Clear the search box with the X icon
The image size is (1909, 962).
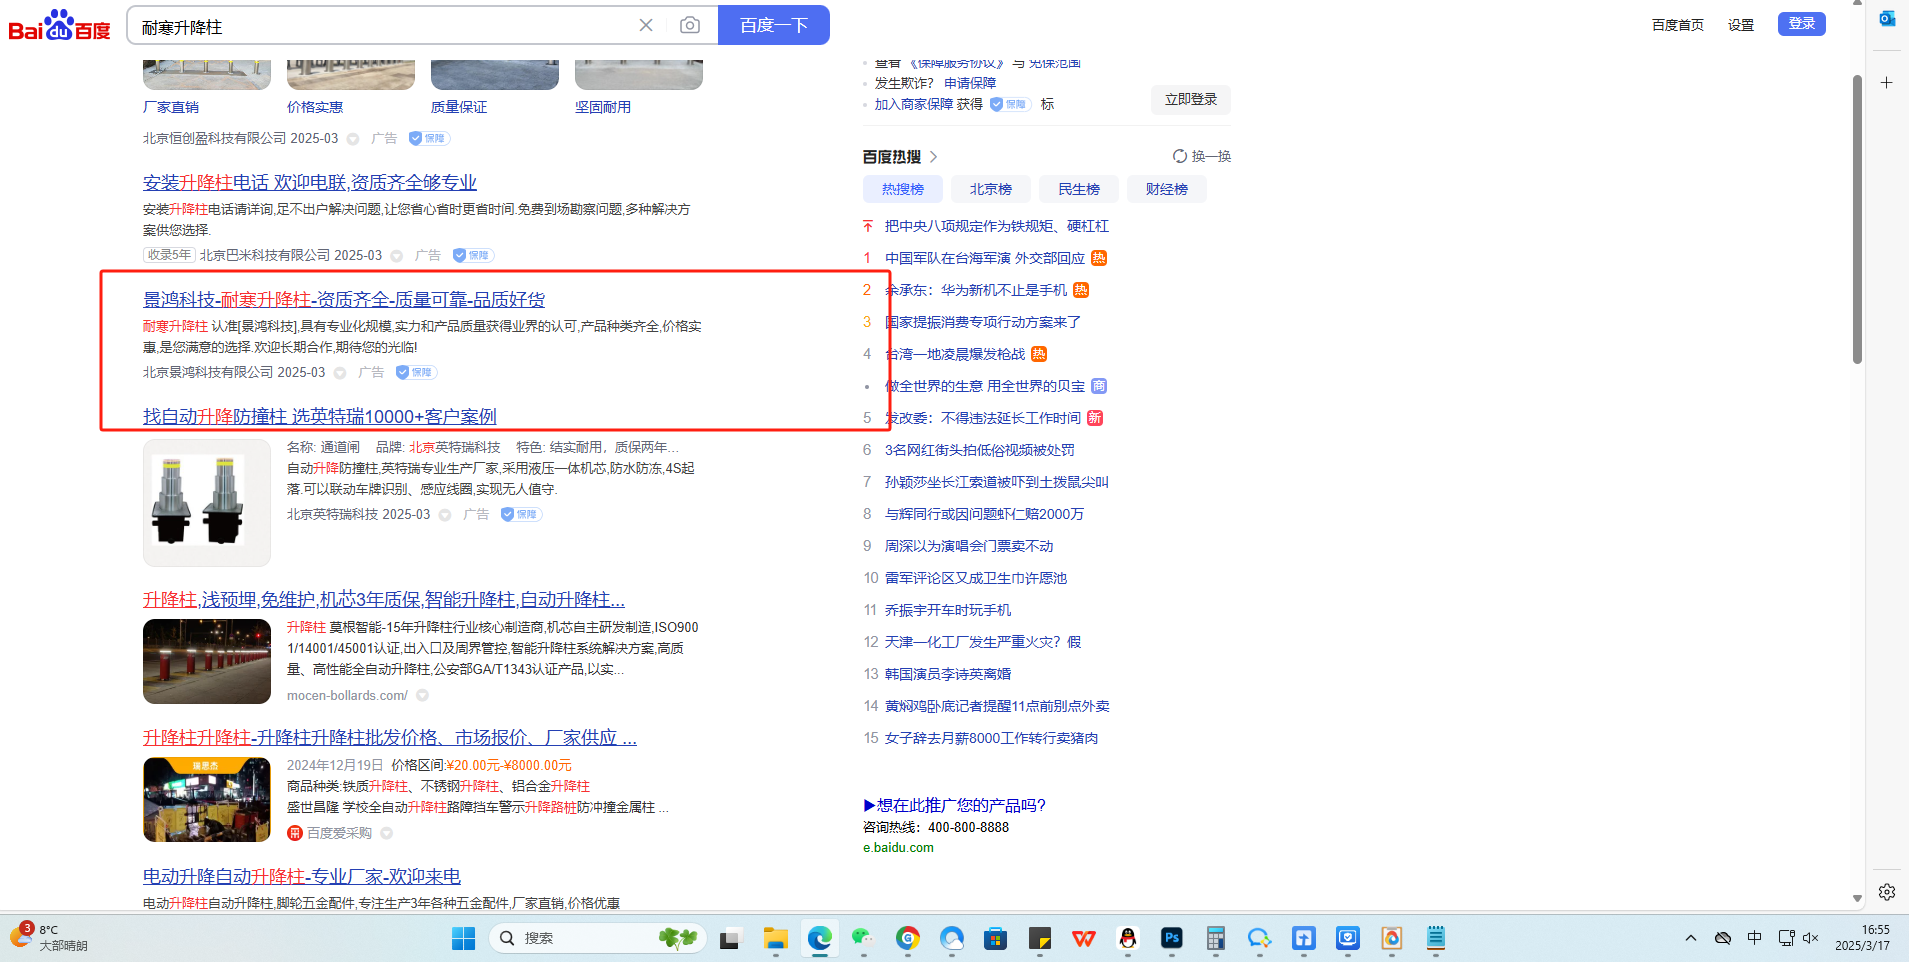[x=646, y=25]
